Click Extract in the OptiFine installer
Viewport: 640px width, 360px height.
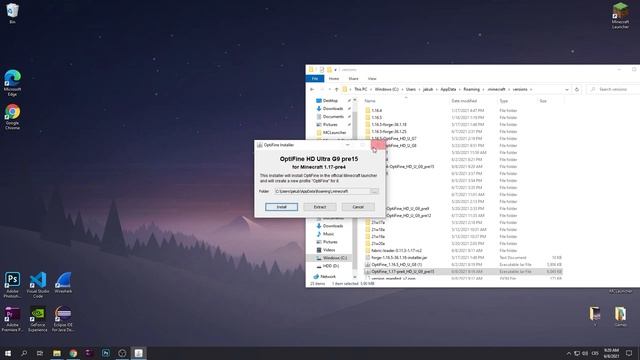click(x=320, y=207)
